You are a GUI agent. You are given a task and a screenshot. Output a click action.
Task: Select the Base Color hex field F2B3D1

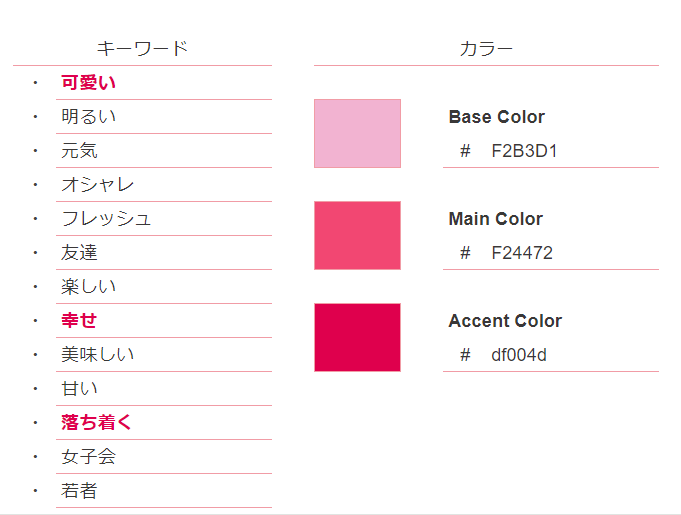click(524, 151)
